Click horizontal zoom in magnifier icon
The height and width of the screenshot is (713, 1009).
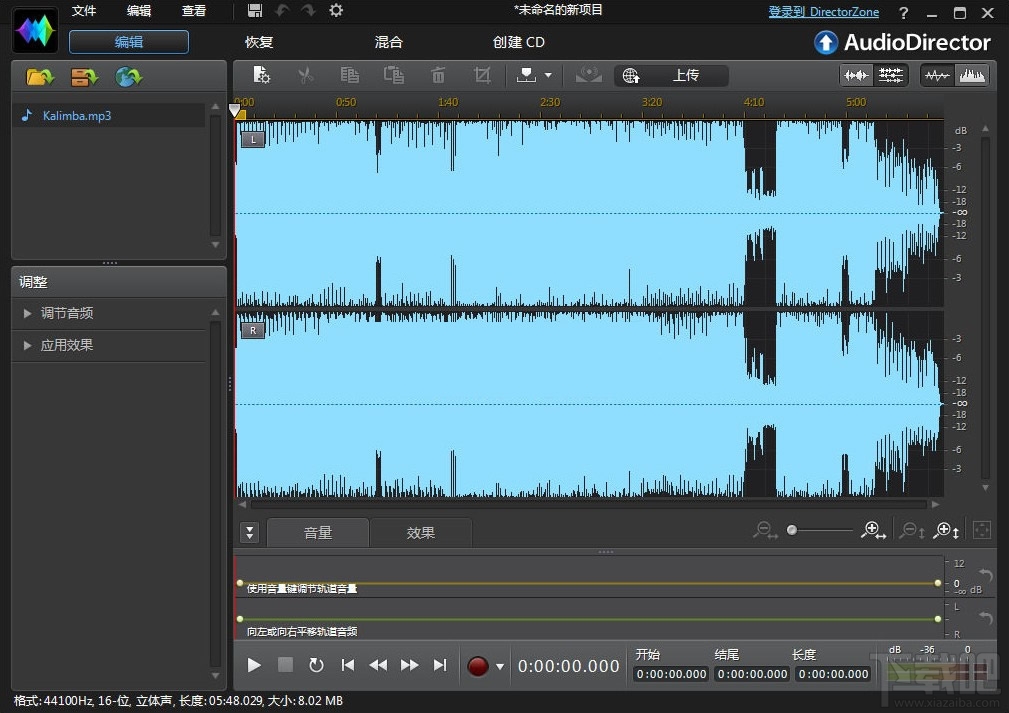[x=873, y=531]
